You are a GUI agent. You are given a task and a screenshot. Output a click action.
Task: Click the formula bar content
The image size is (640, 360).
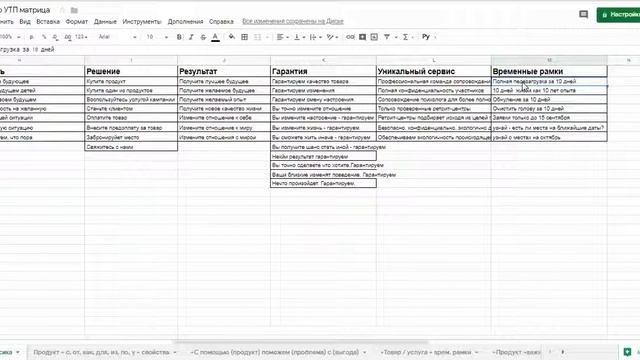[x=27, y=49]
